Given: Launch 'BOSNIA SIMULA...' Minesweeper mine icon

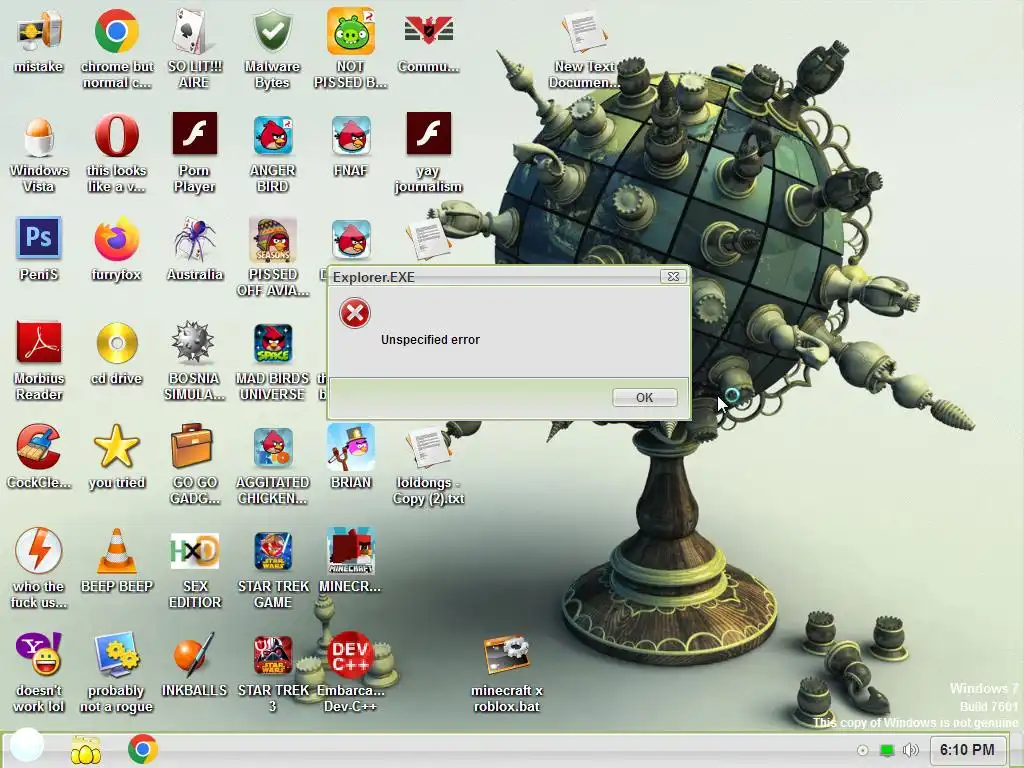Looking at the screenshot, I should point(194,342).
